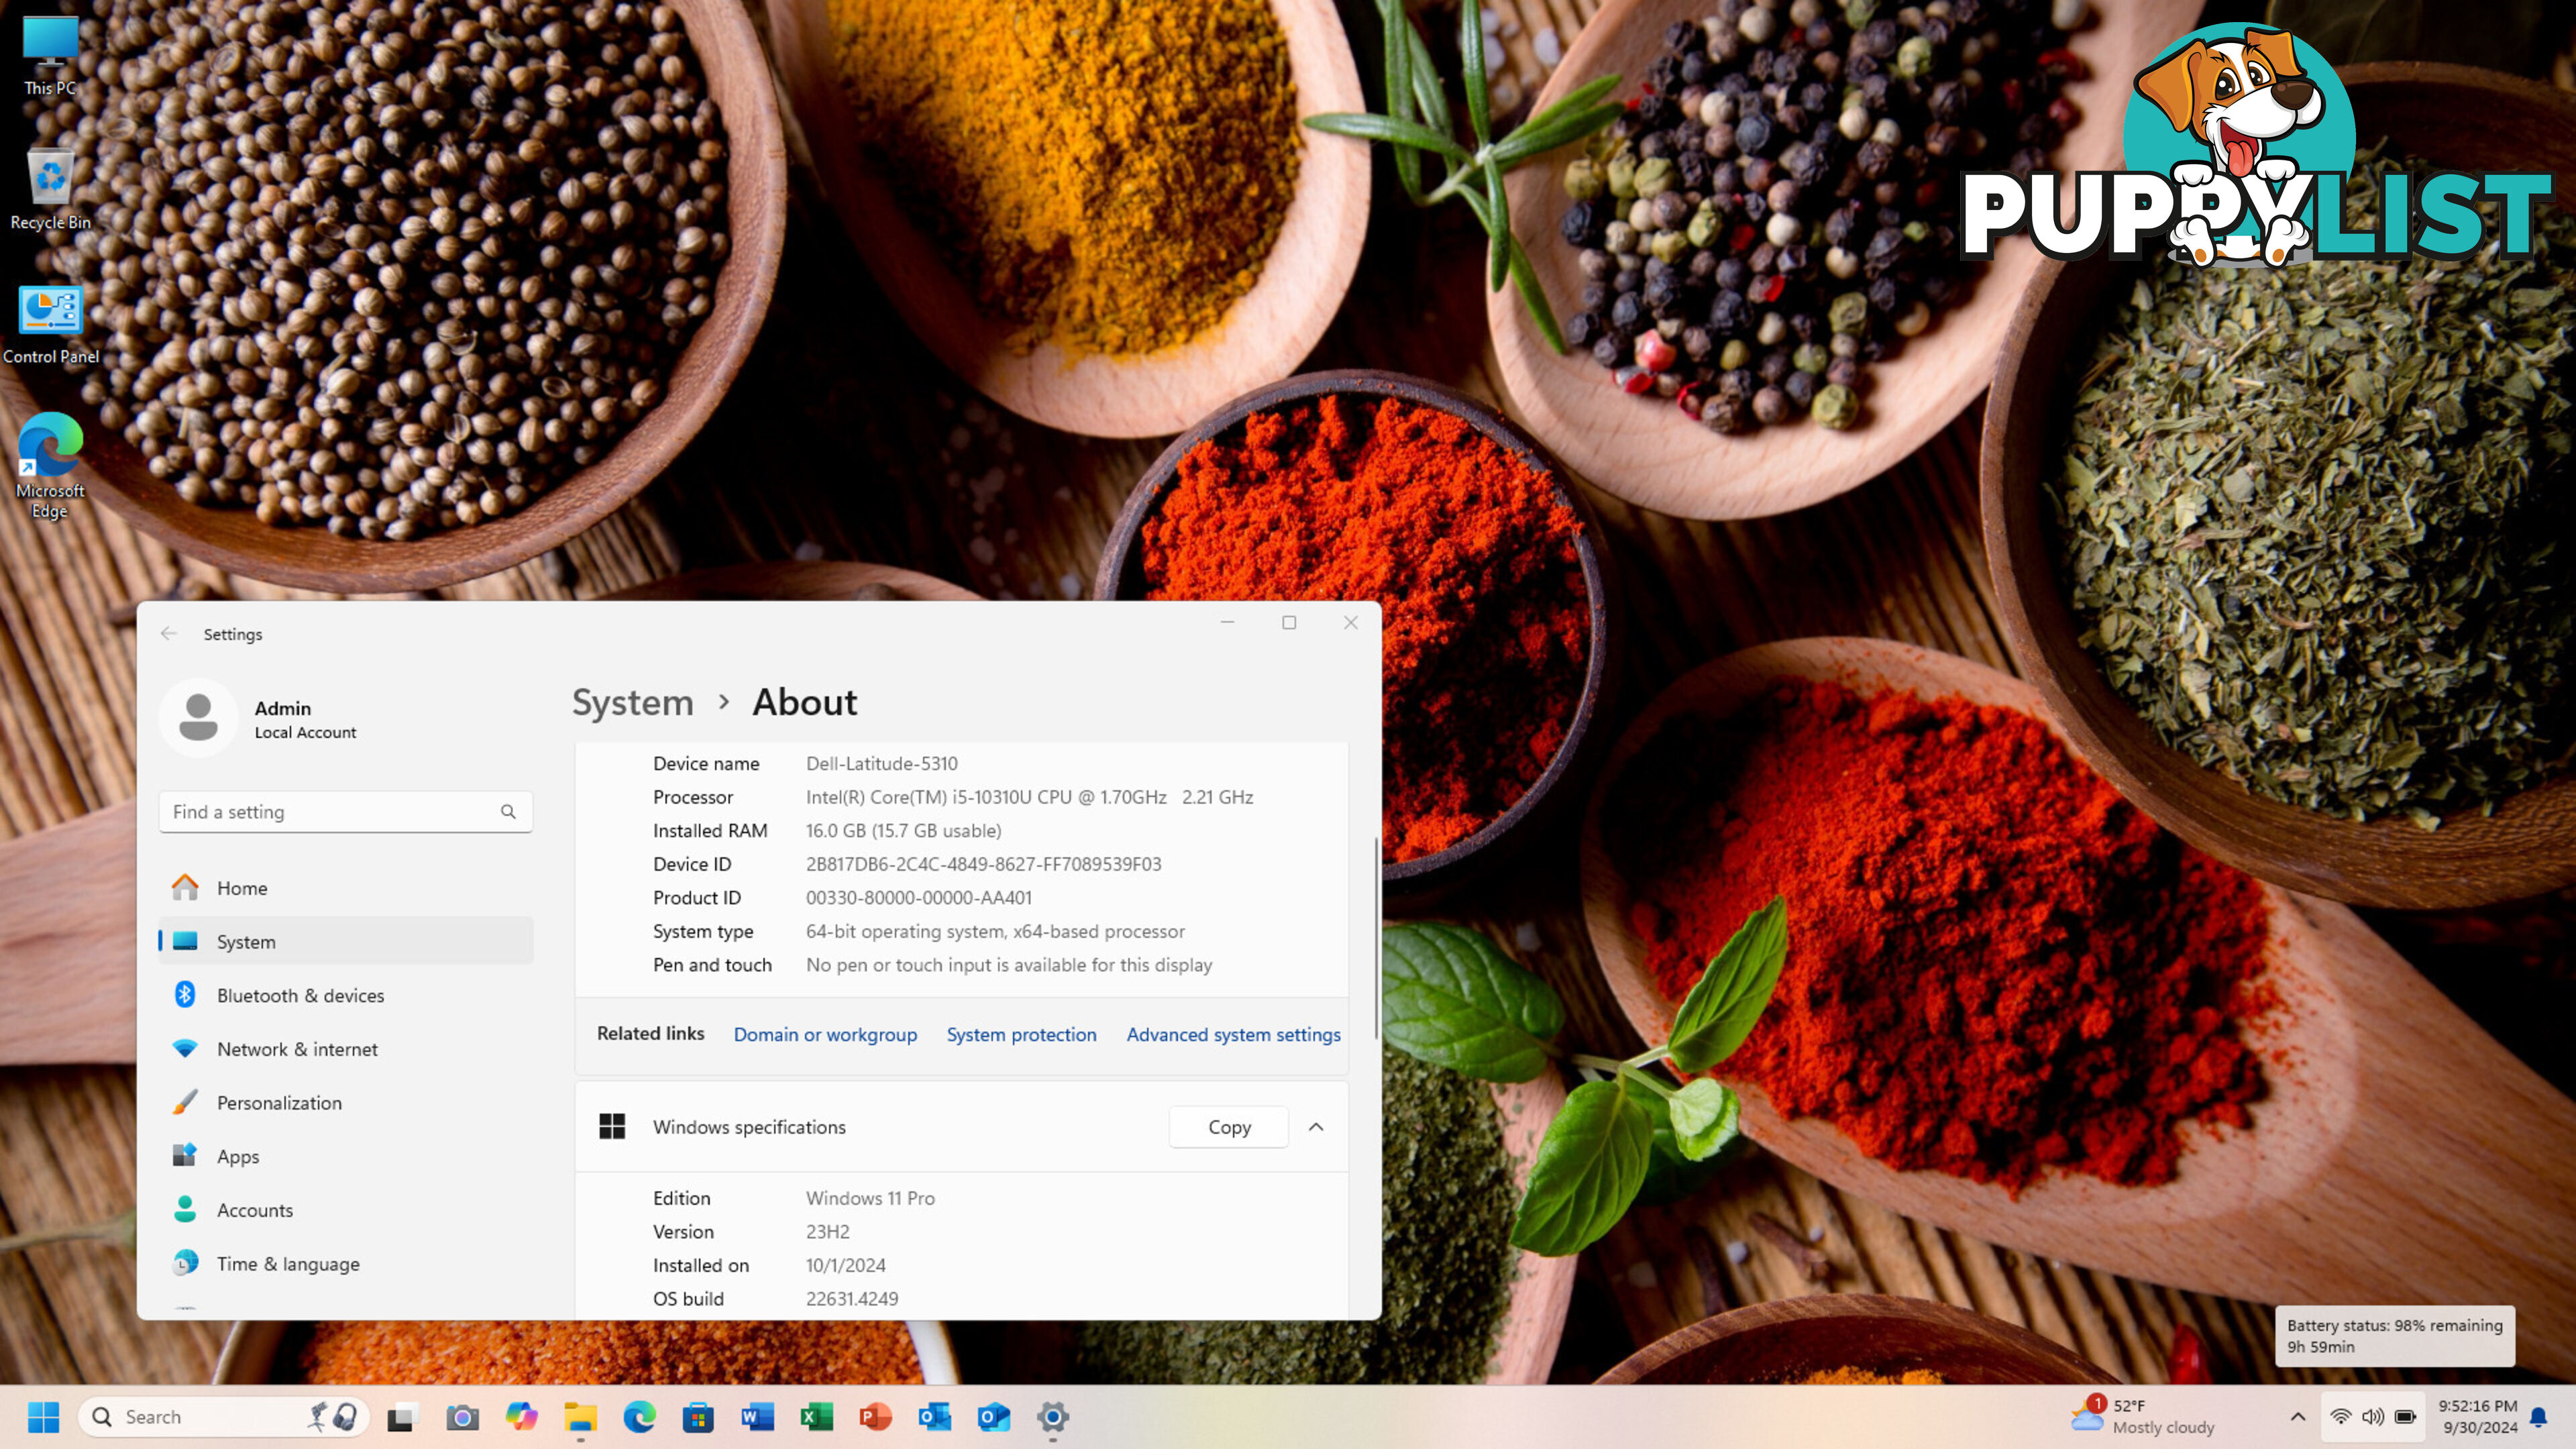Launch Camera app from taskbar

[x=462, y=1416]
